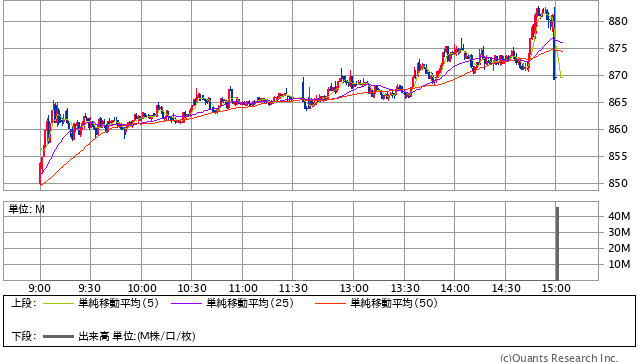
Task: Click the 40M volume axis label
Action: pos(619,216)
